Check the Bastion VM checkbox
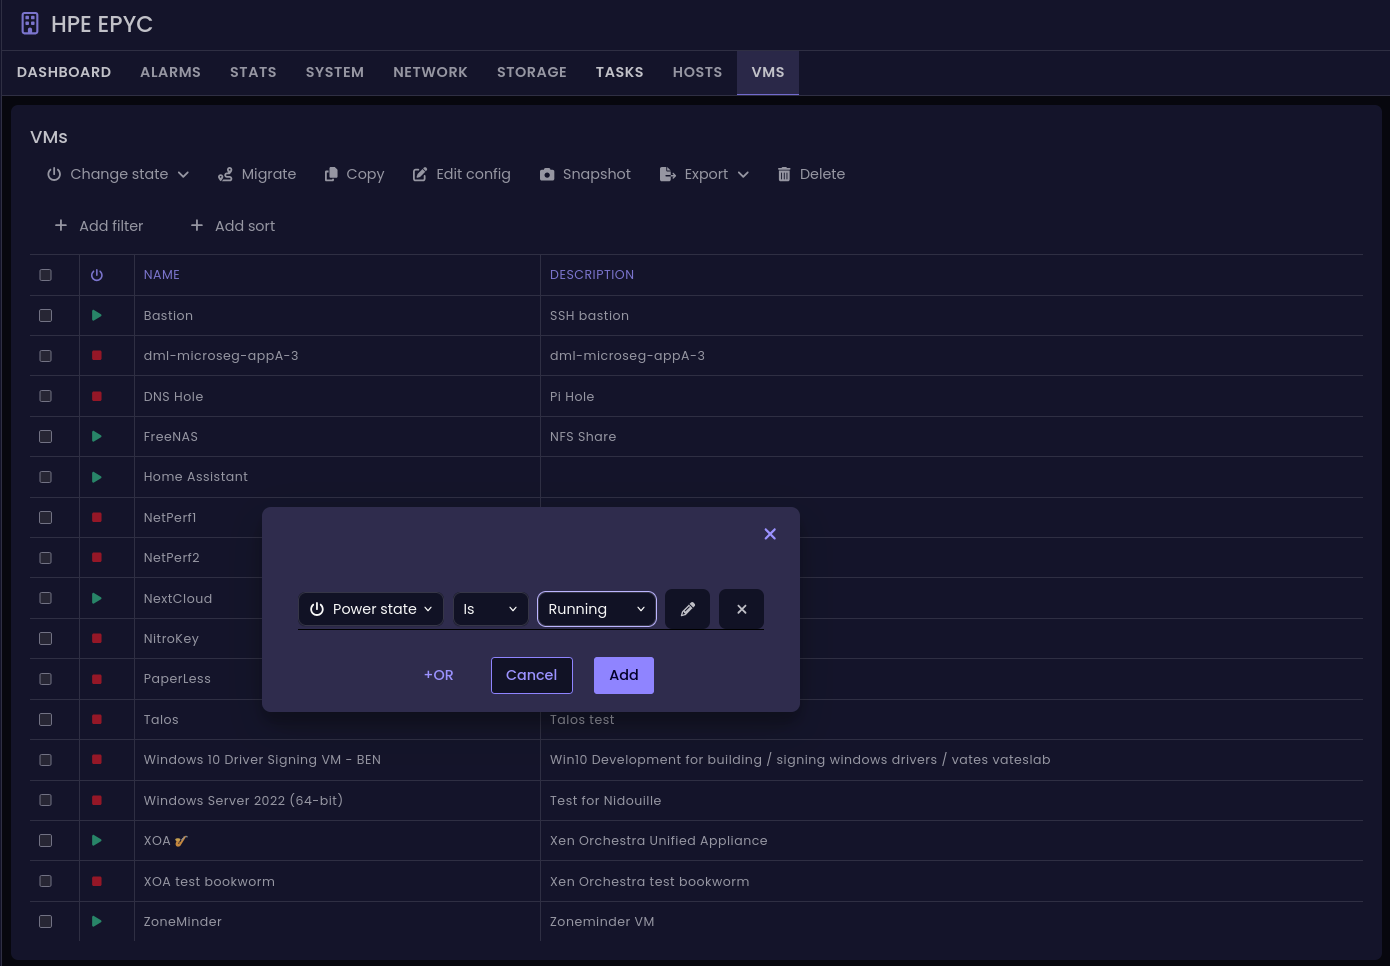Image resolution: width=1390 pixels, height=966 pixels. click(x=45, y=316)
